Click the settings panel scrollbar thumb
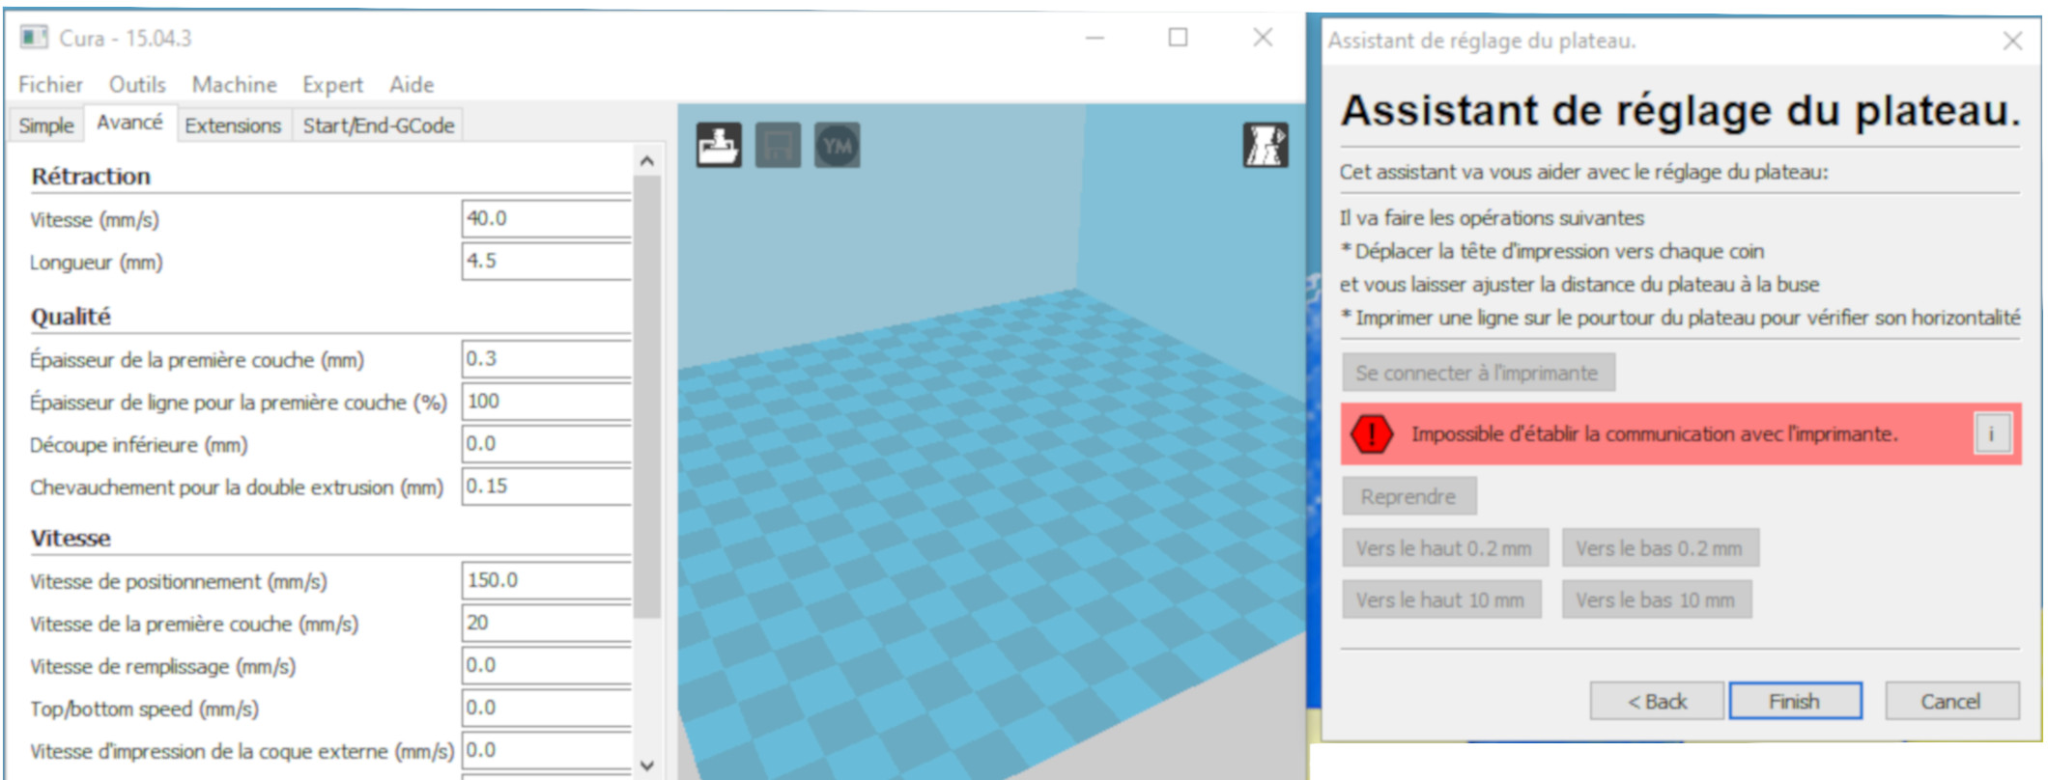 647,398
